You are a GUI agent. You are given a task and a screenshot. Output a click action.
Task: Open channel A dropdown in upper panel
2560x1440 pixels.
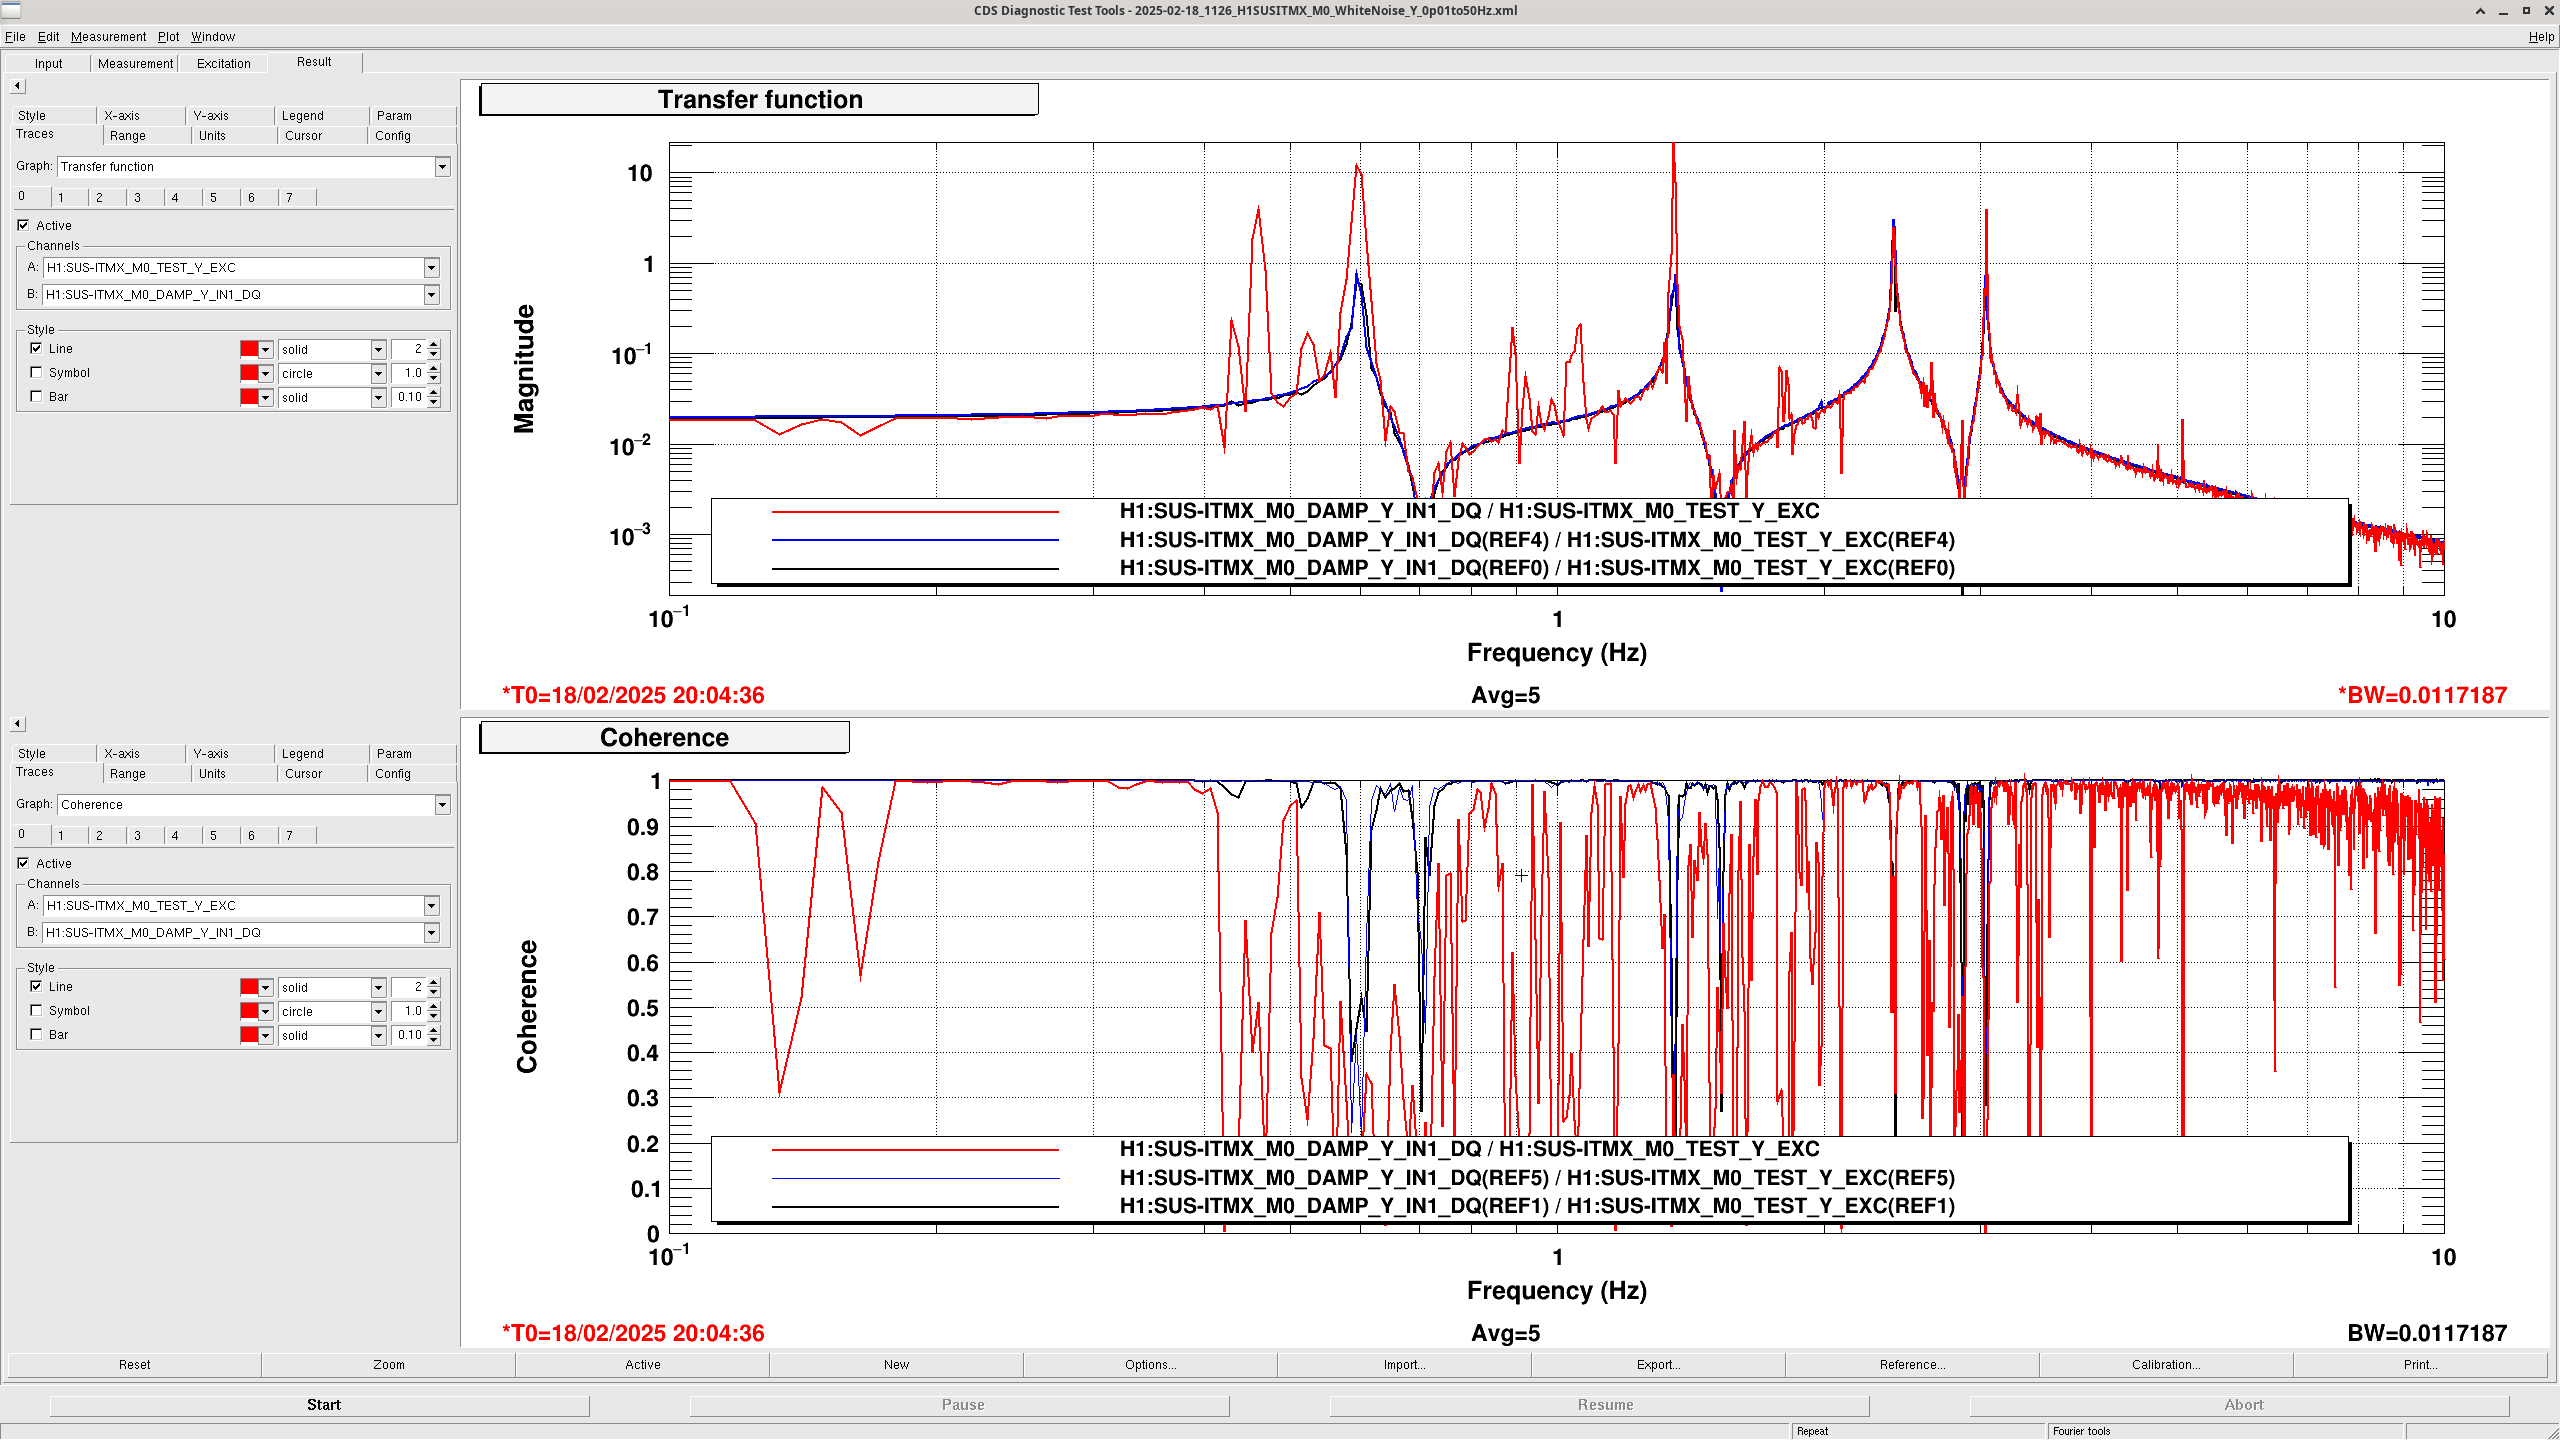pyautogui.click(x=432, y=268)
